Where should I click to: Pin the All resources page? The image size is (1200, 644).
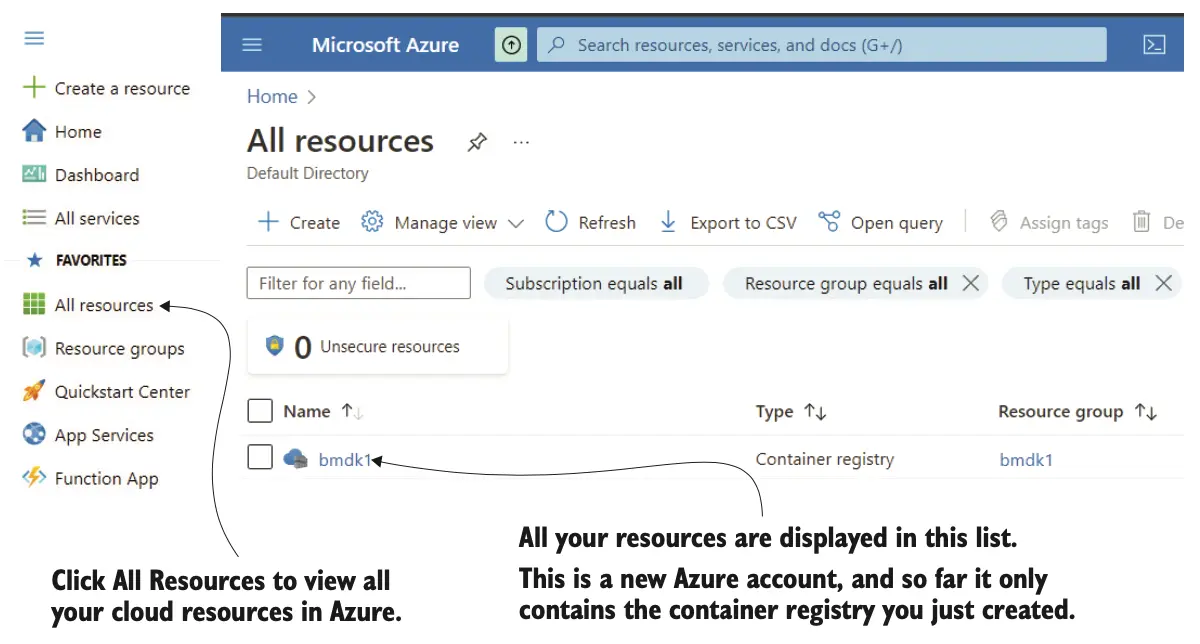pos(477,143)
